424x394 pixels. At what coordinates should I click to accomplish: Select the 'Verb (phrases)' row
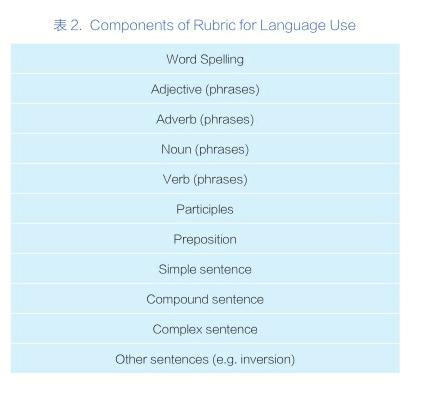[205, 179]
